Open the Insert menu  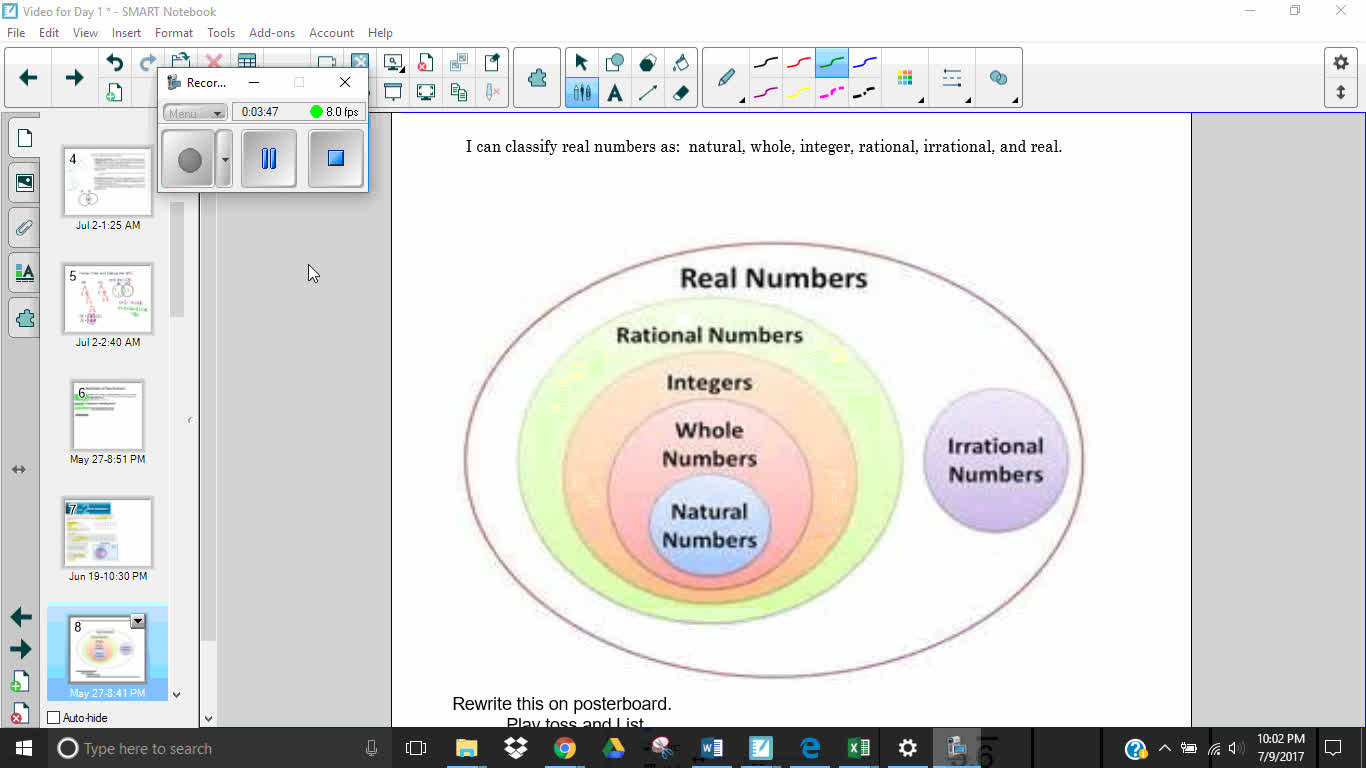[126, 33]
